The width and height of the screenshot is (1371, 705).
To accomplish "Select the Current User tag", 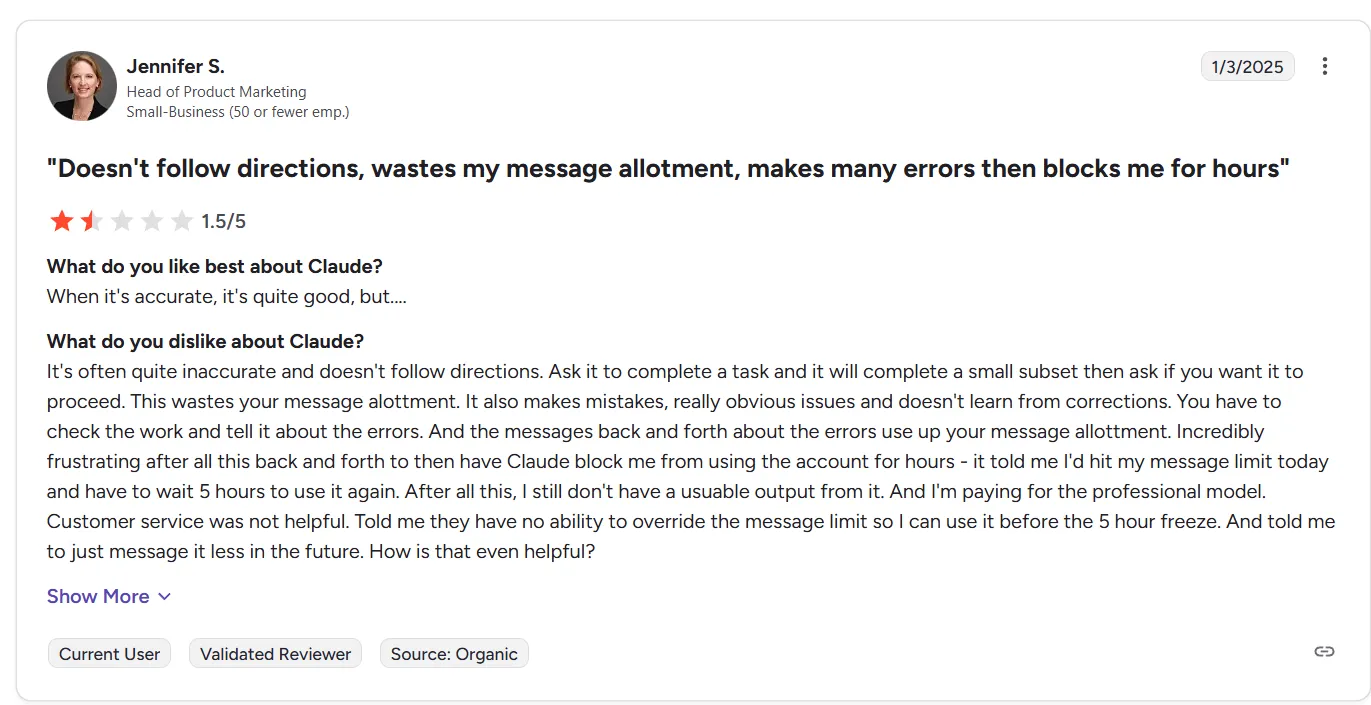I will [110, 654].
